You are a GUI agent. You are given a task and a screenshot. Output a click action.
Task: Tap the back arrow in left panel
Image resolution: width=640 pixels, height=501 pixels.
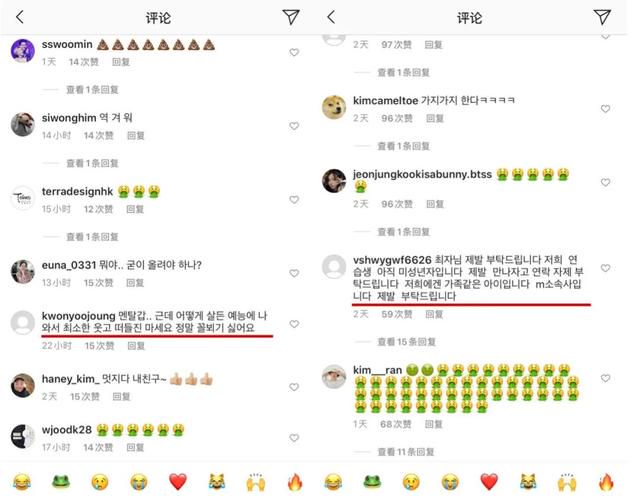click(20, 17)
